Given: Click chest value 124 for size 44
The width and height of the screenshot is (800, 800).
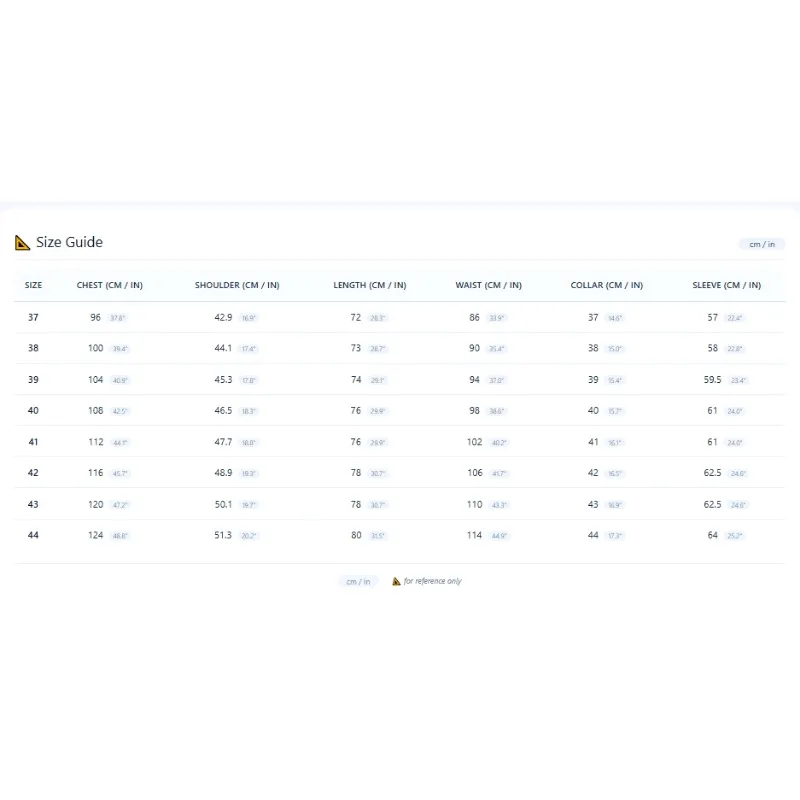Looking at the screenshot, I should pos(95,535).
